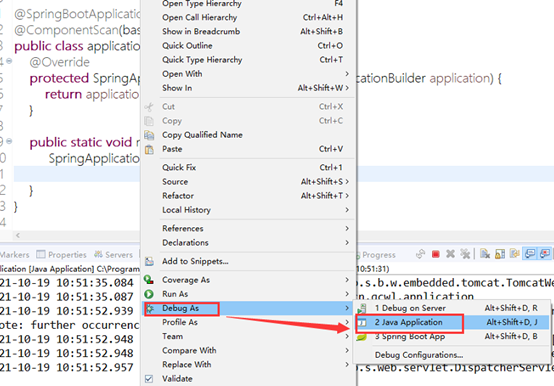Switch to the Progress tab
This screenshot has width=554, height=386.
pyautogui.click(x=376, y=255)
